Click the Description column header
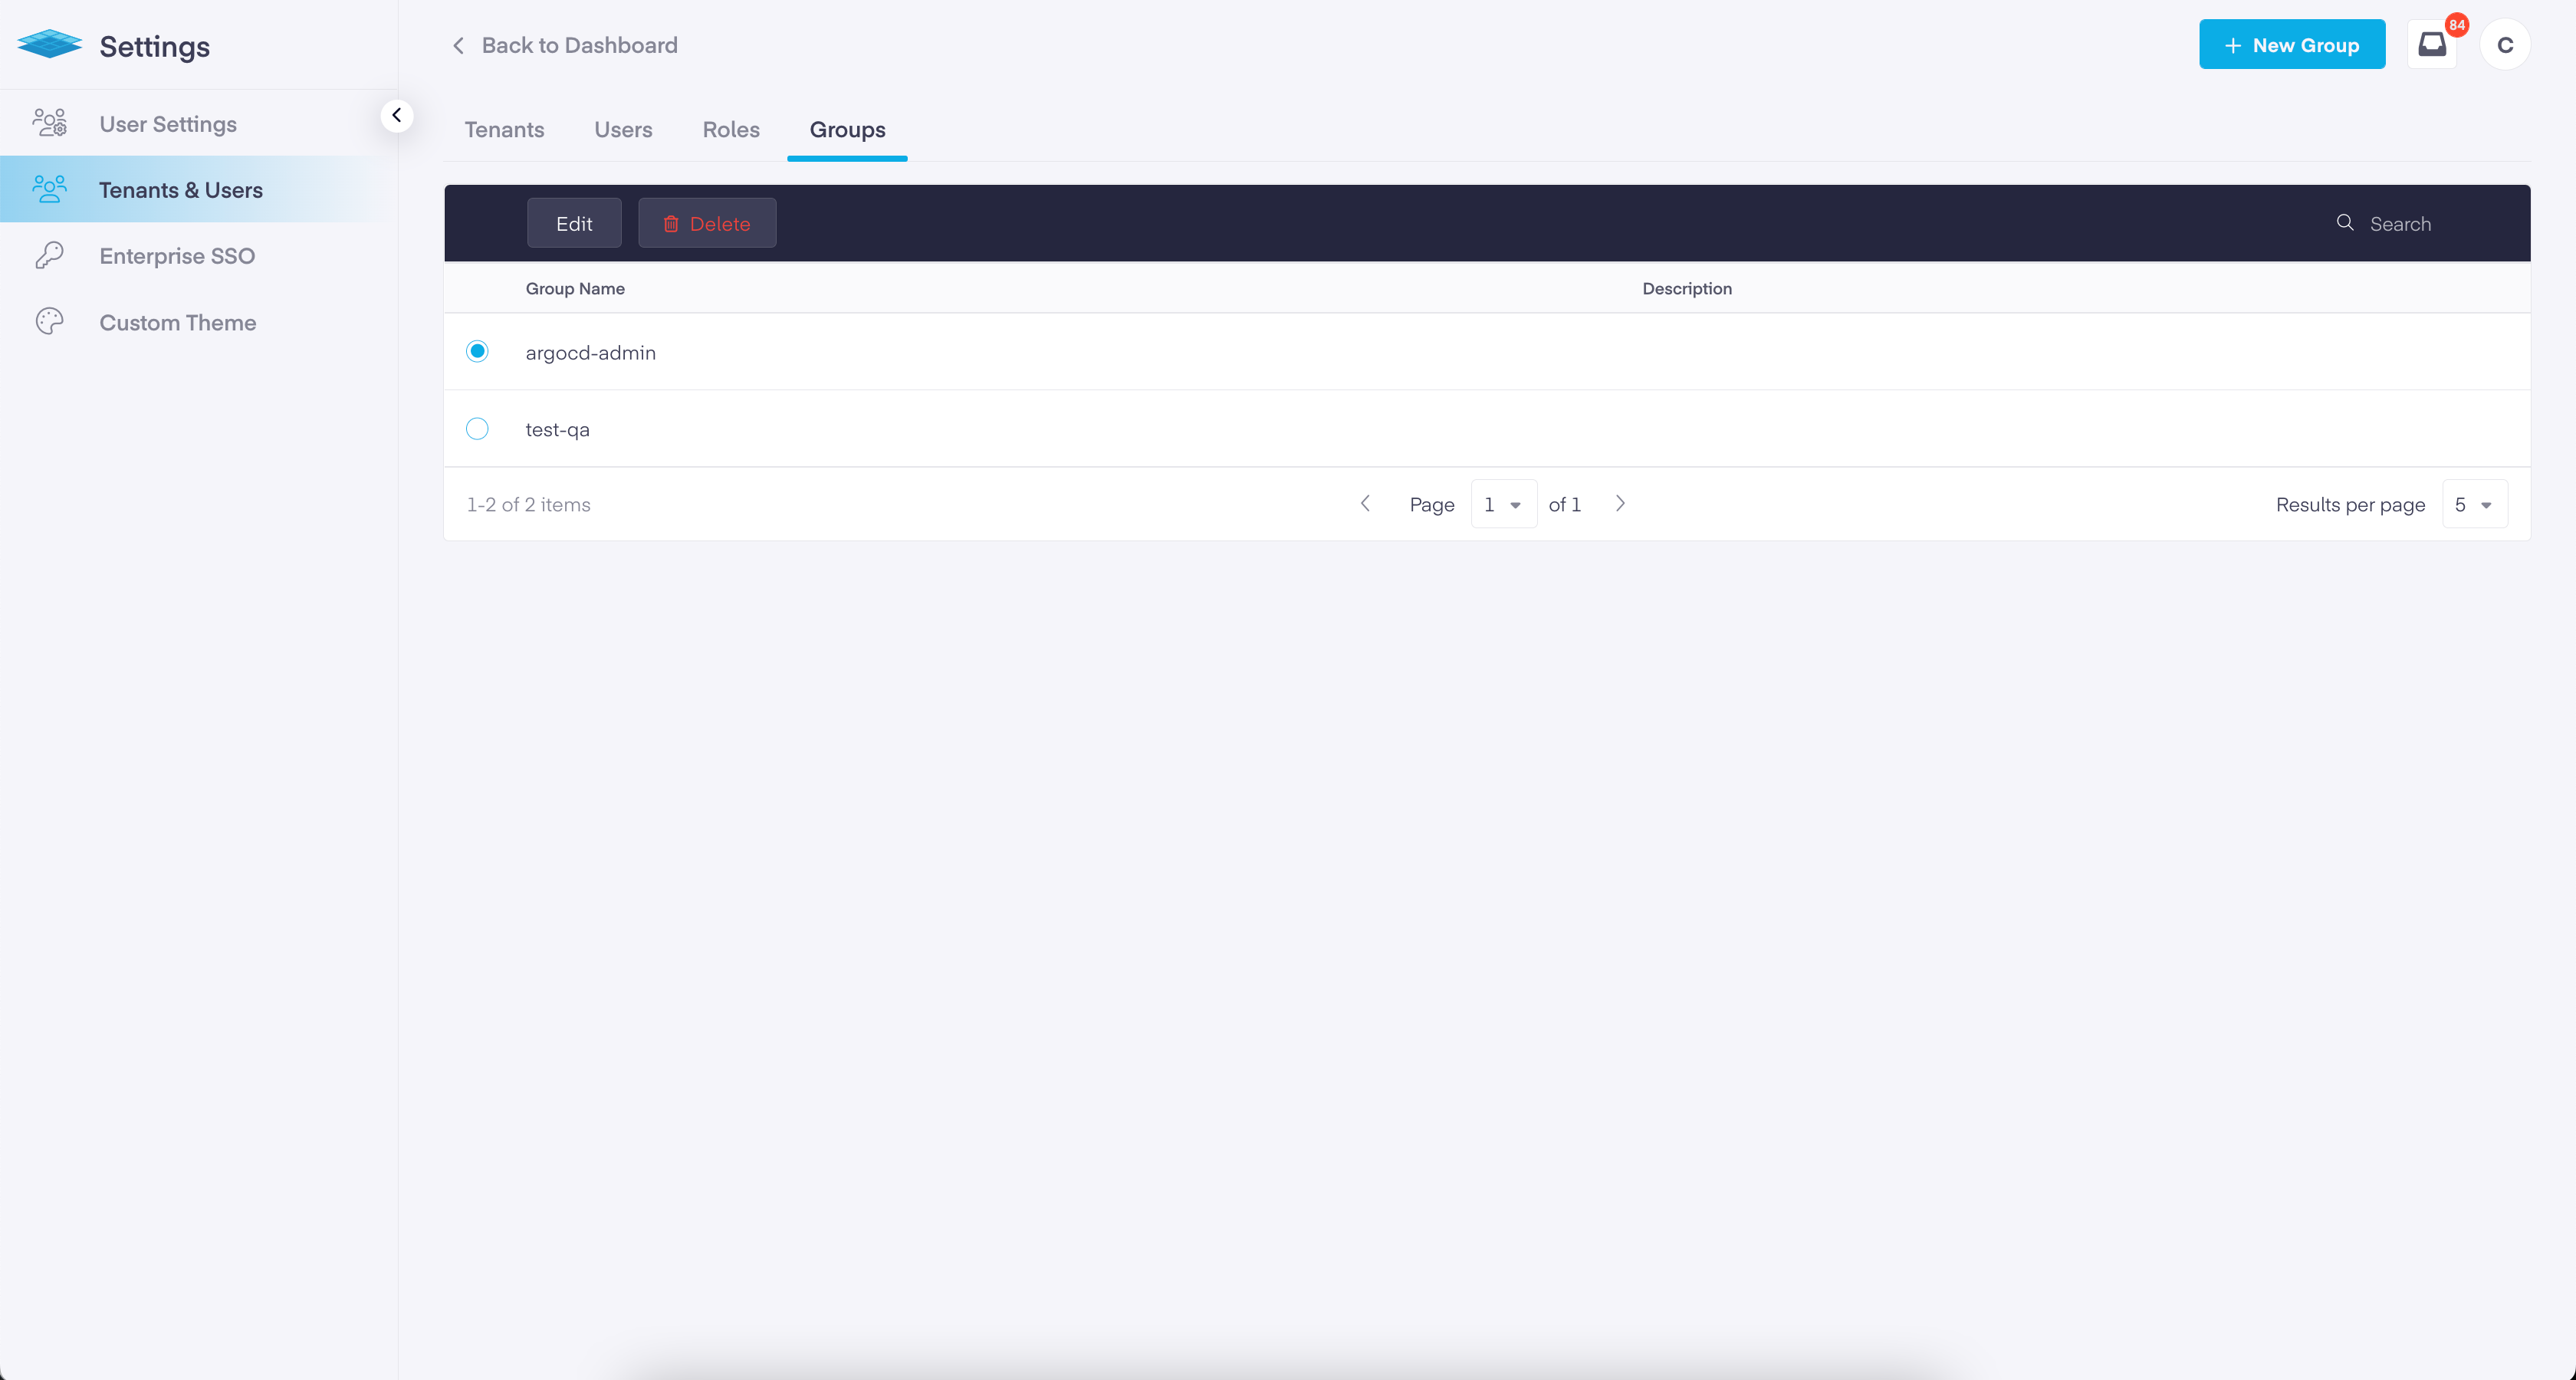The image size is (2576, 1380). pyautogui.click(x=1687, y=288)
